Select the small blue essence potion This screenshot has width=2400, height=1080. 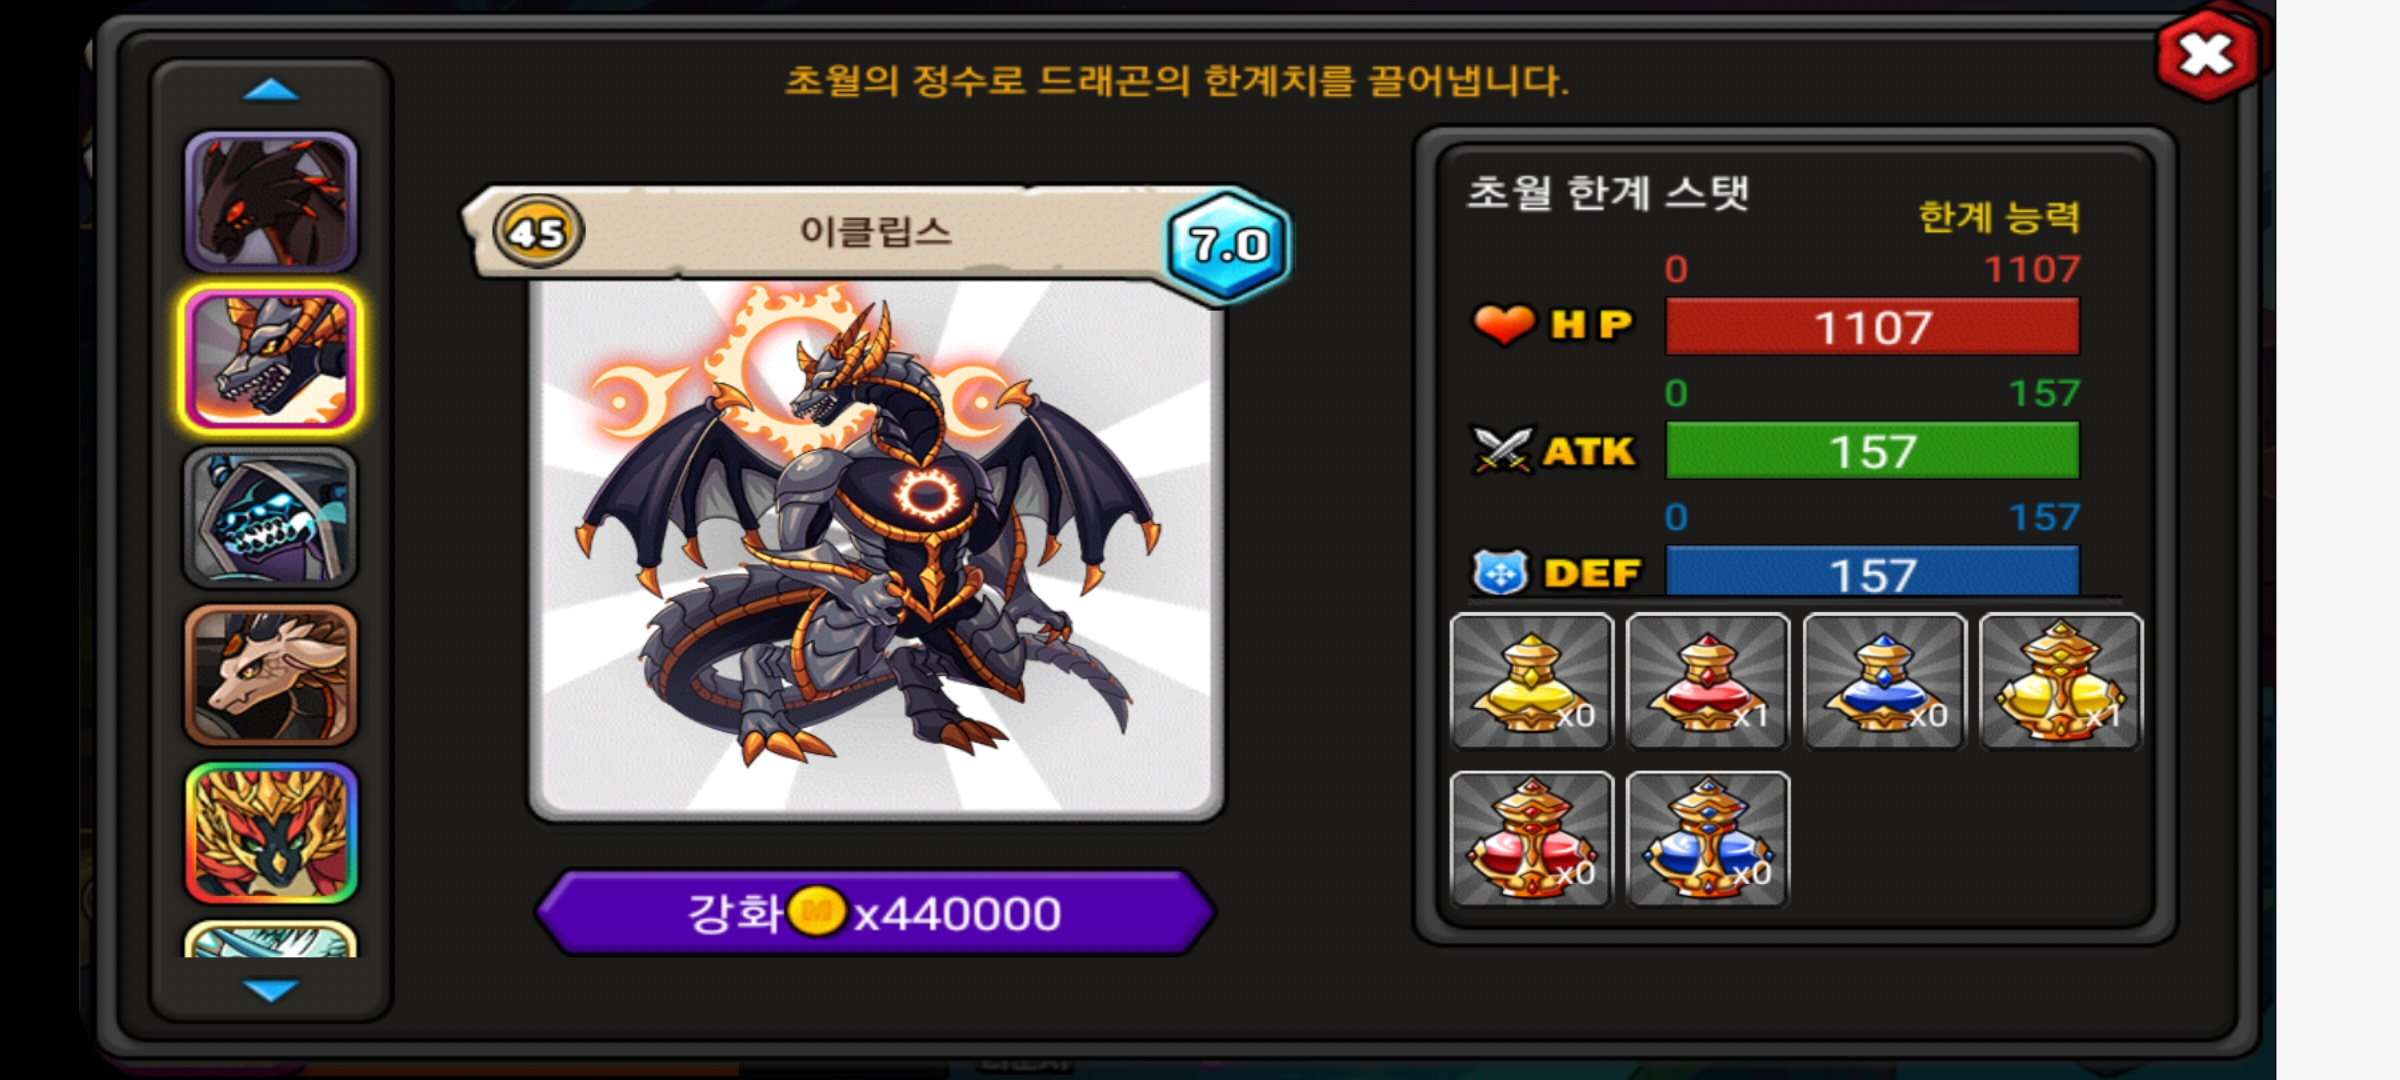coord(1884,681)
